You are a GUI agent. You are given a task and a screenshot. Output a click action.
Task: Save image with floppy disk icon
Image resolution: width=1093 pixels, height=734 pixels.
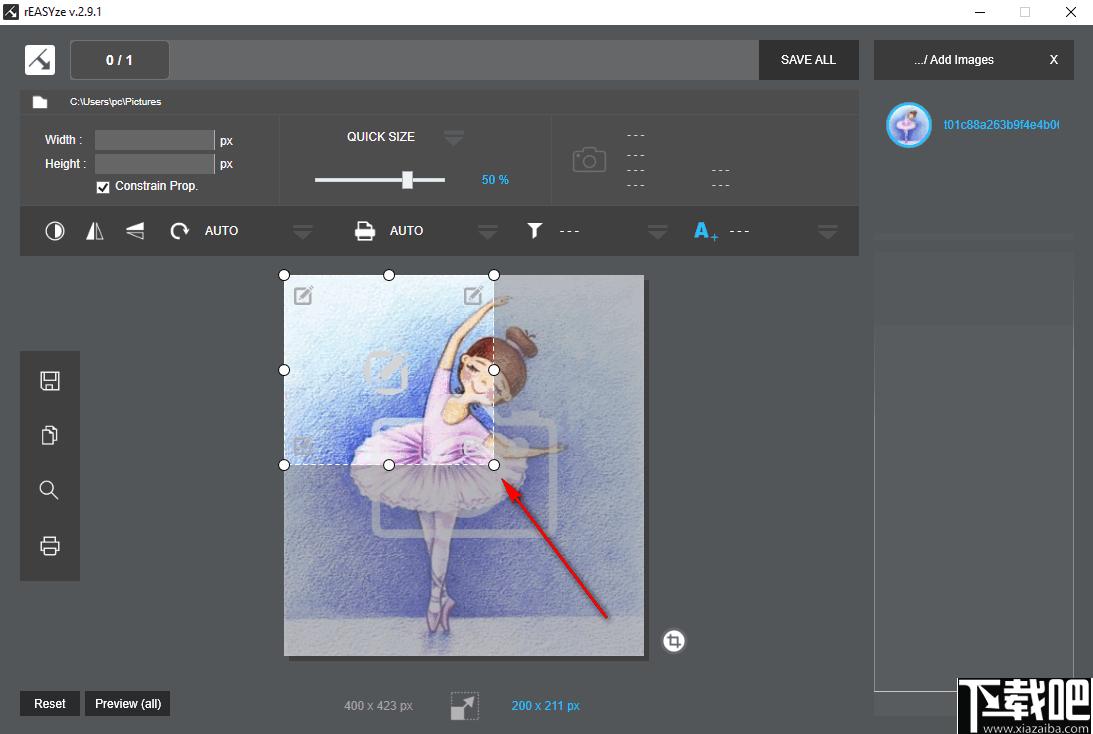(x=49, y=381)
